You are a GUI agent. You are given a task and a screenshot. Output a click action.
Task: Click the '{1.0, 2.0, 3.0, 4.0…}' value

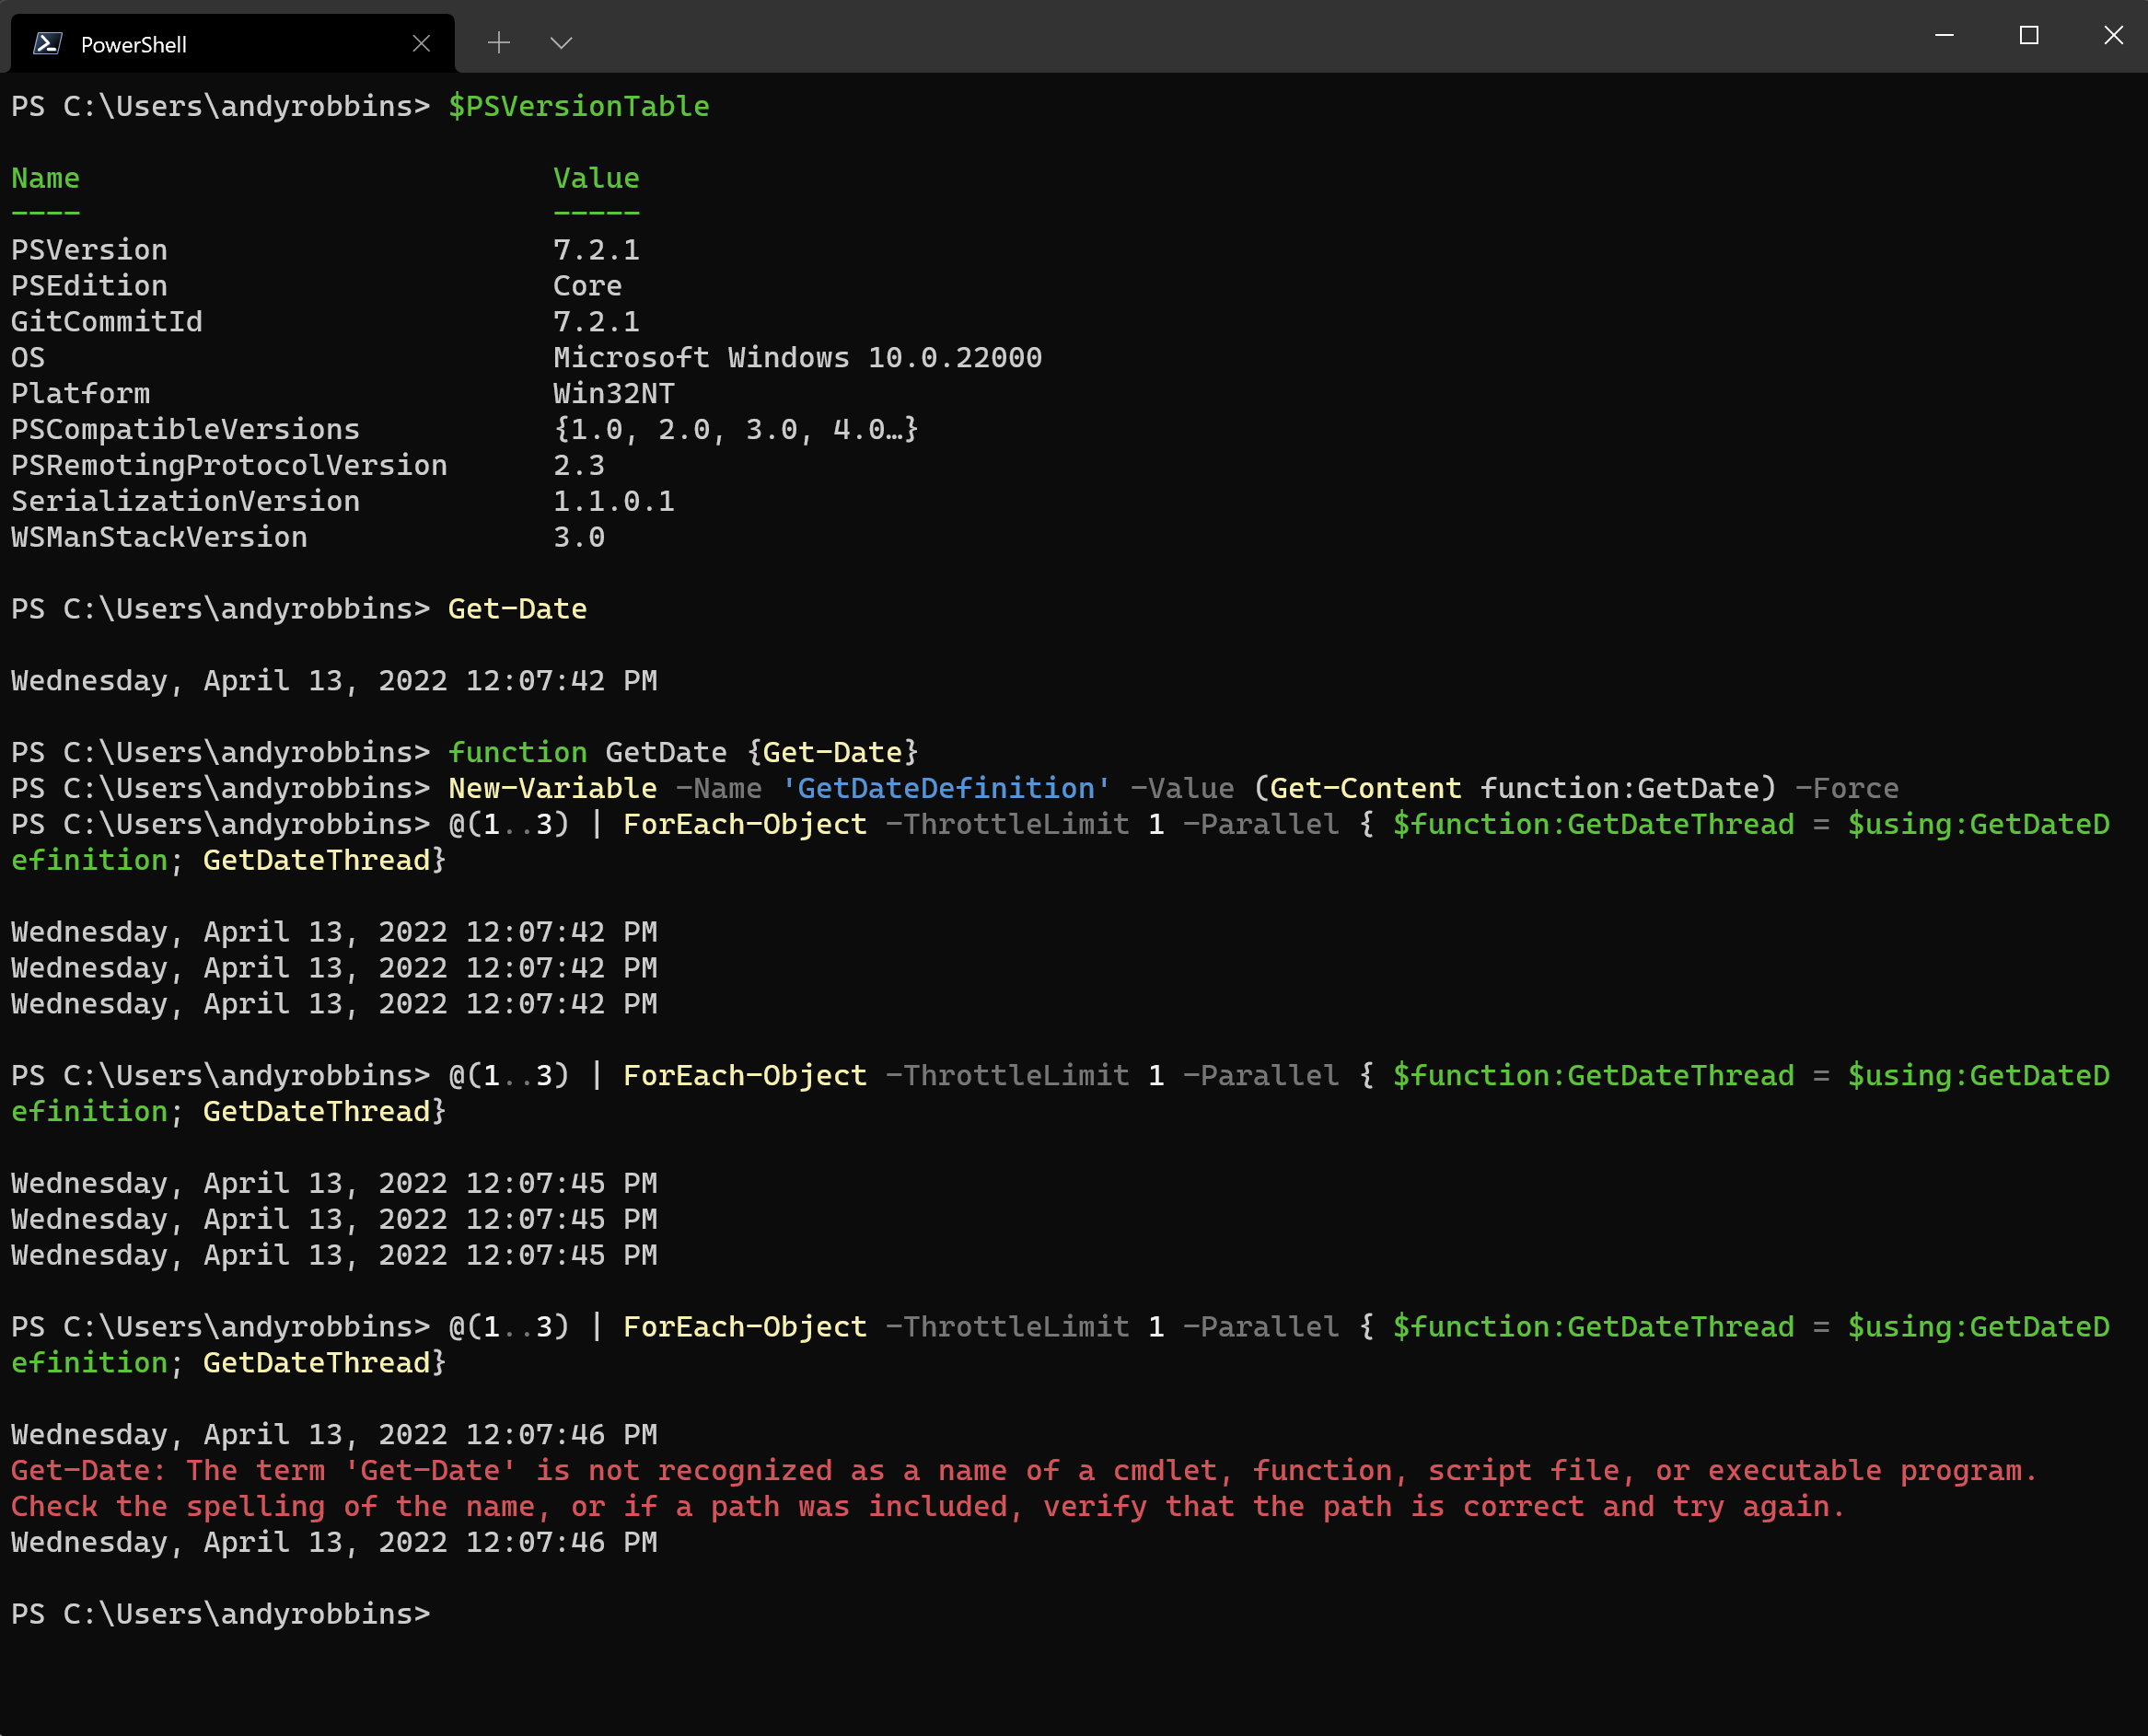click(736, 430)
